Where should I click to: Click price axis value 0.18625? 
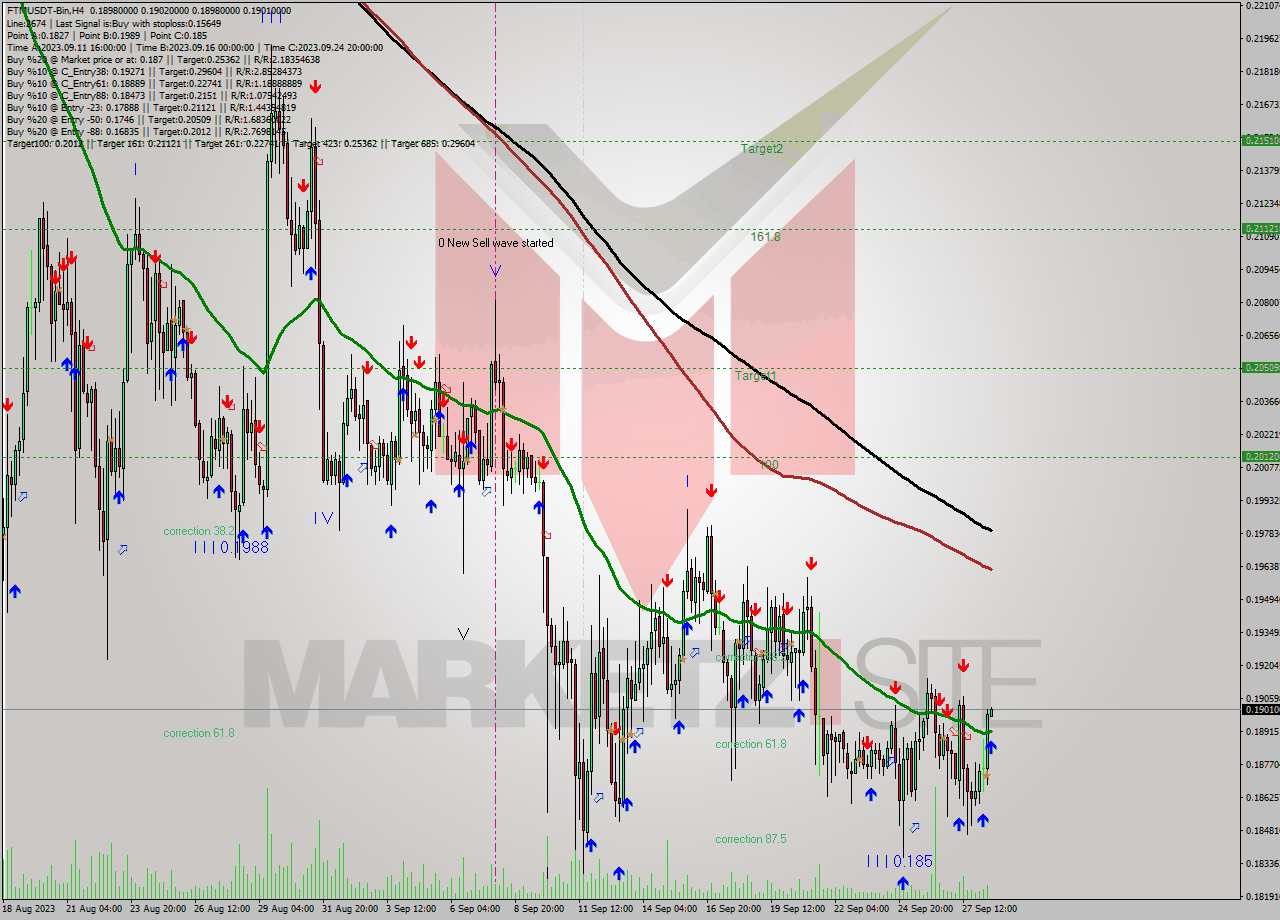coord(1262,797)
